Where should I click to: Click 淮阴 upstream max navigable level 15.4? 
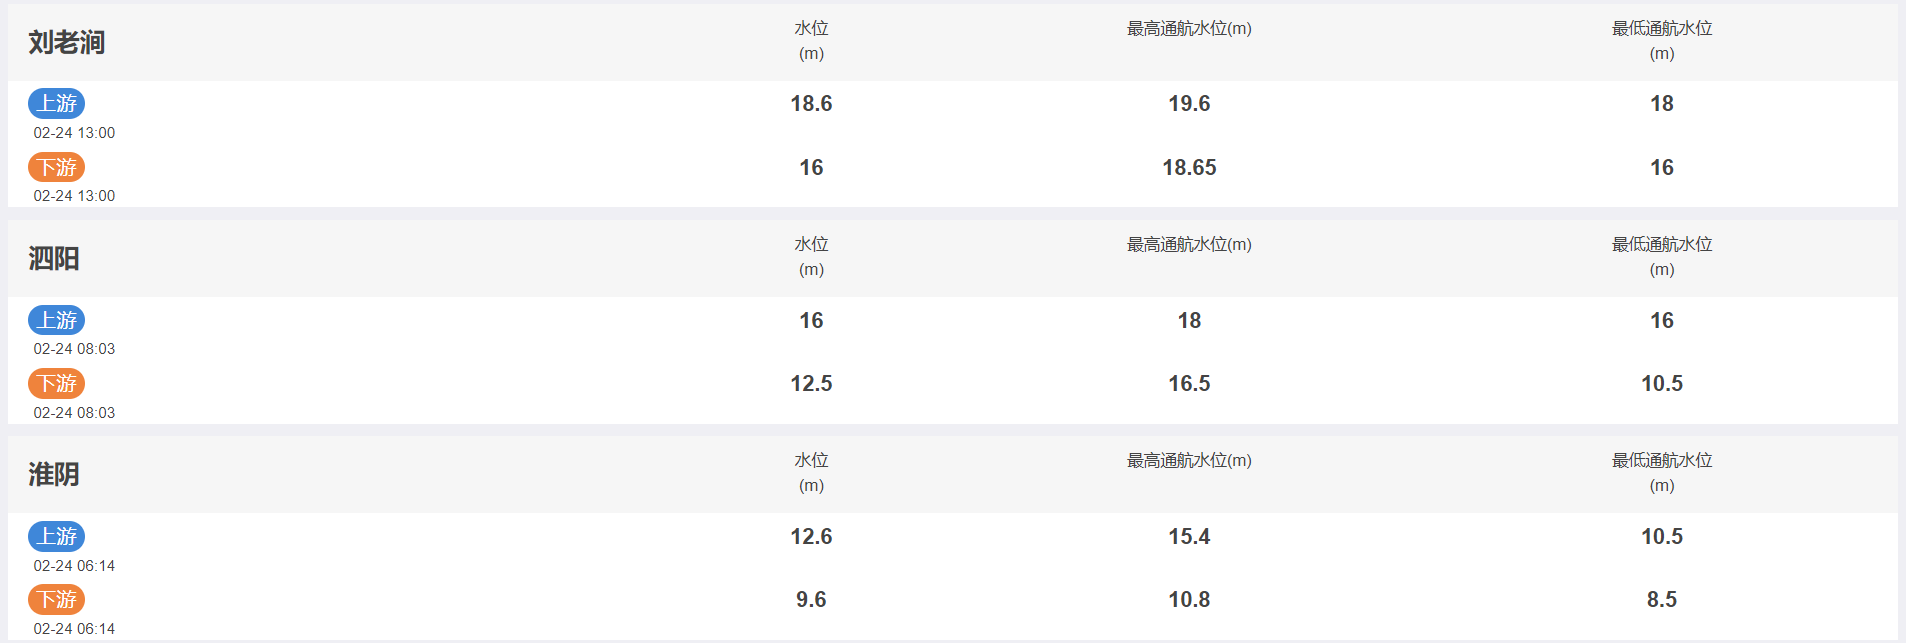(x=1189, y=536)
